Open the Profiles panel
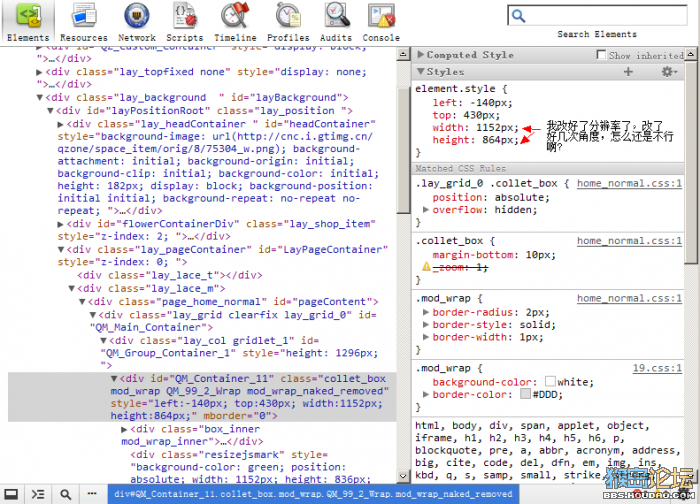Screen dimensions: 700x504 288,22
